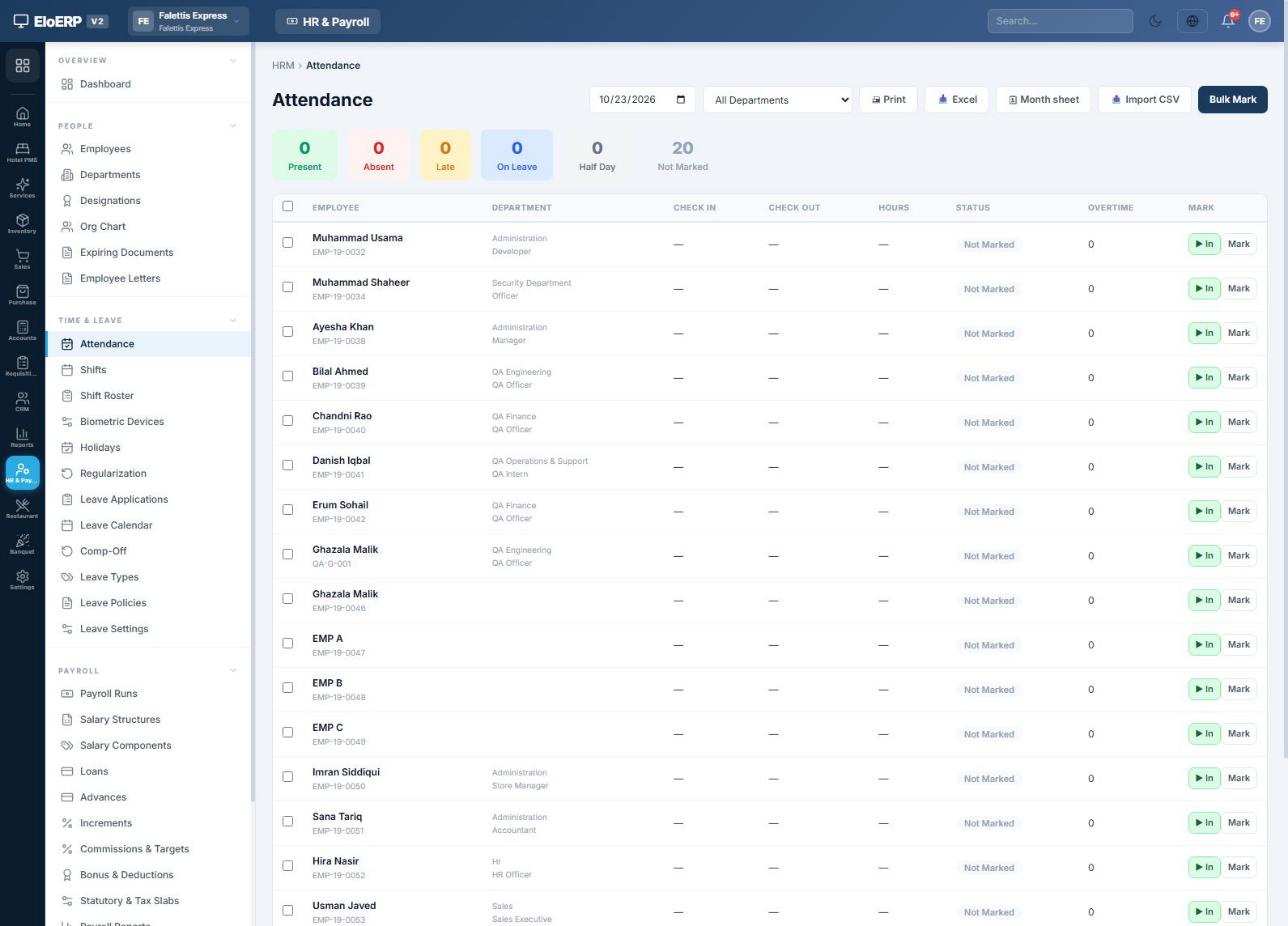The width and height of the screenshot is (1288, 926).
Task: Open Org Chart in sidebar
Action: (x=148, y=227)
